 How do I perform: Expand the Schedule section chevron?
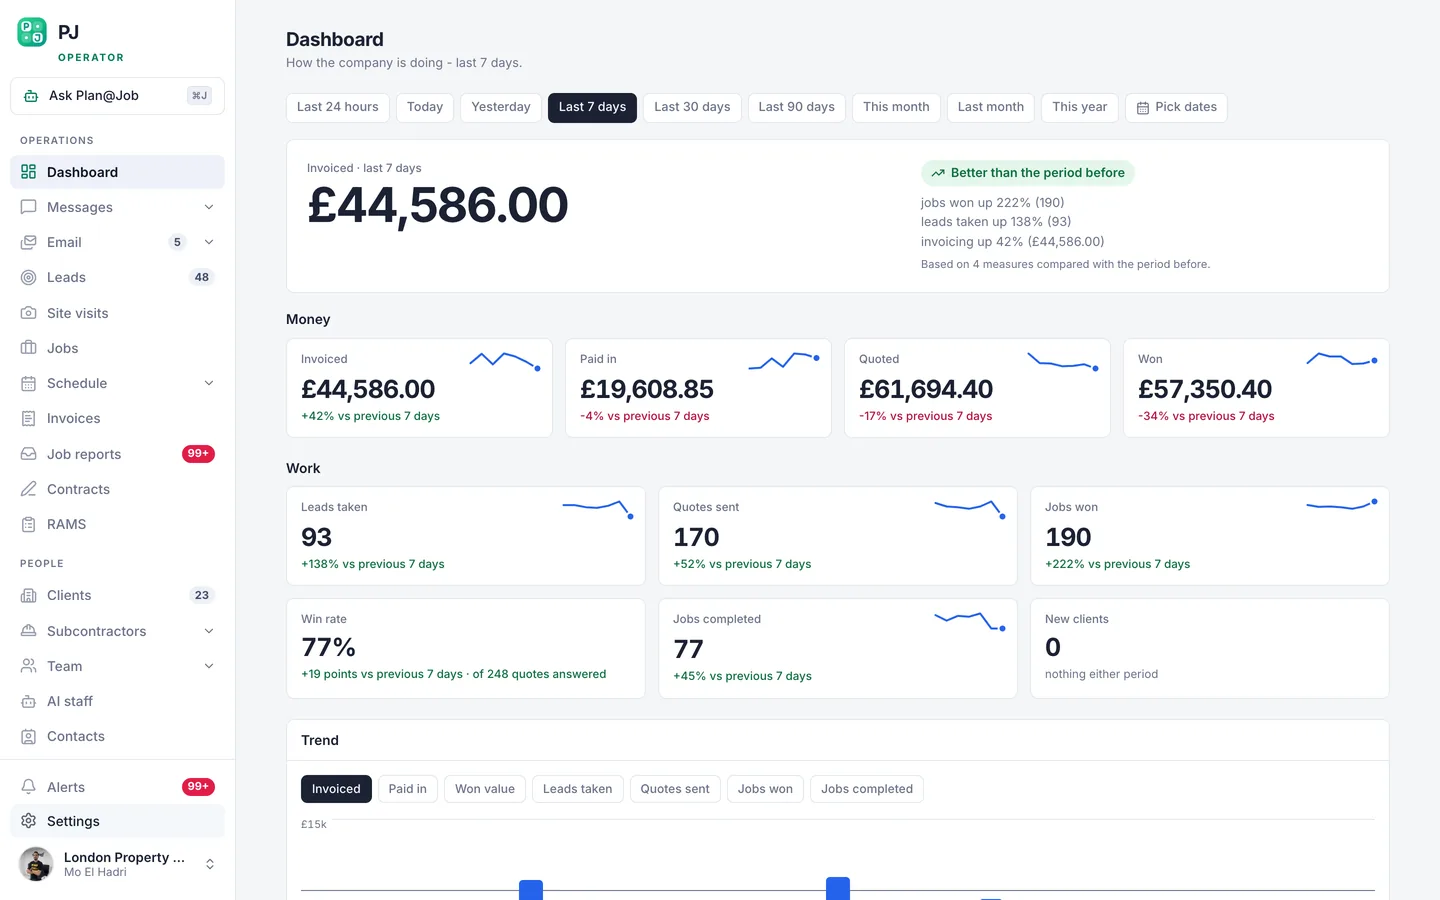pyautogui.click(x=209, y=383)
